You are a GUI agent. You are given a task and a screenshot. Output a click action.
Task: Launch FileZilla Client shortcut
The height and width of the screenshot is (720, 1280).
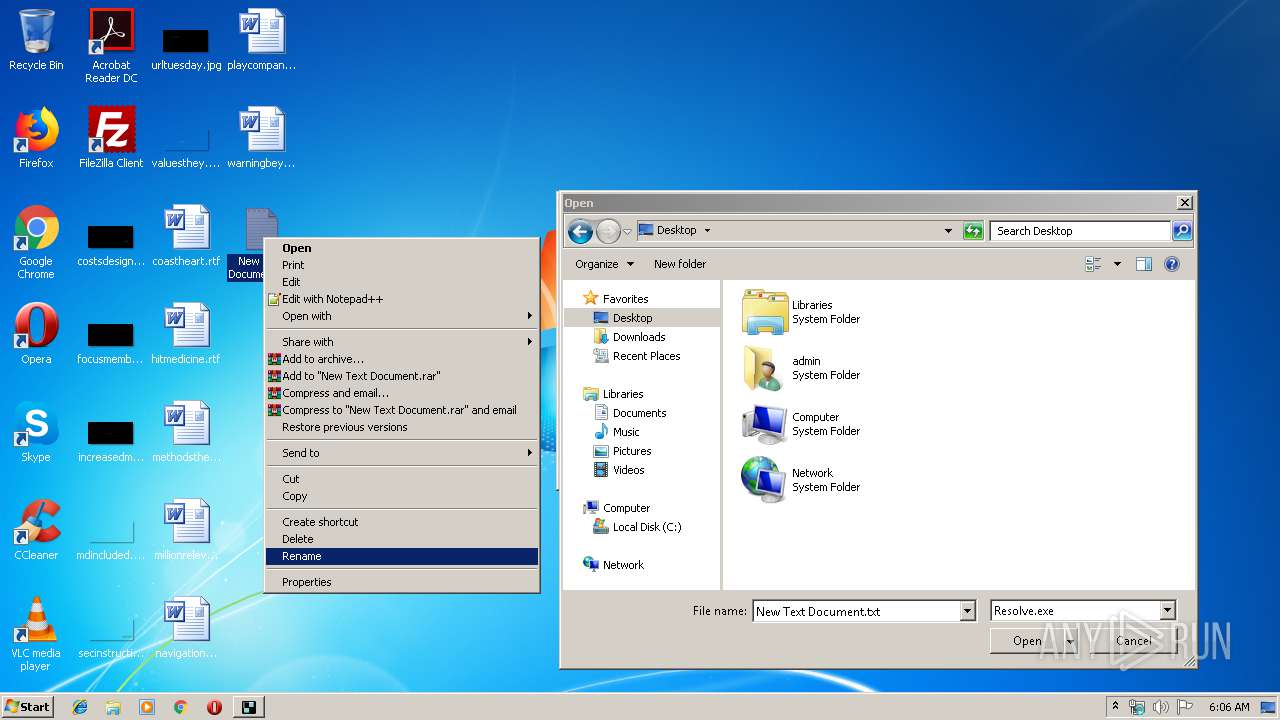(x=111, y=138)
